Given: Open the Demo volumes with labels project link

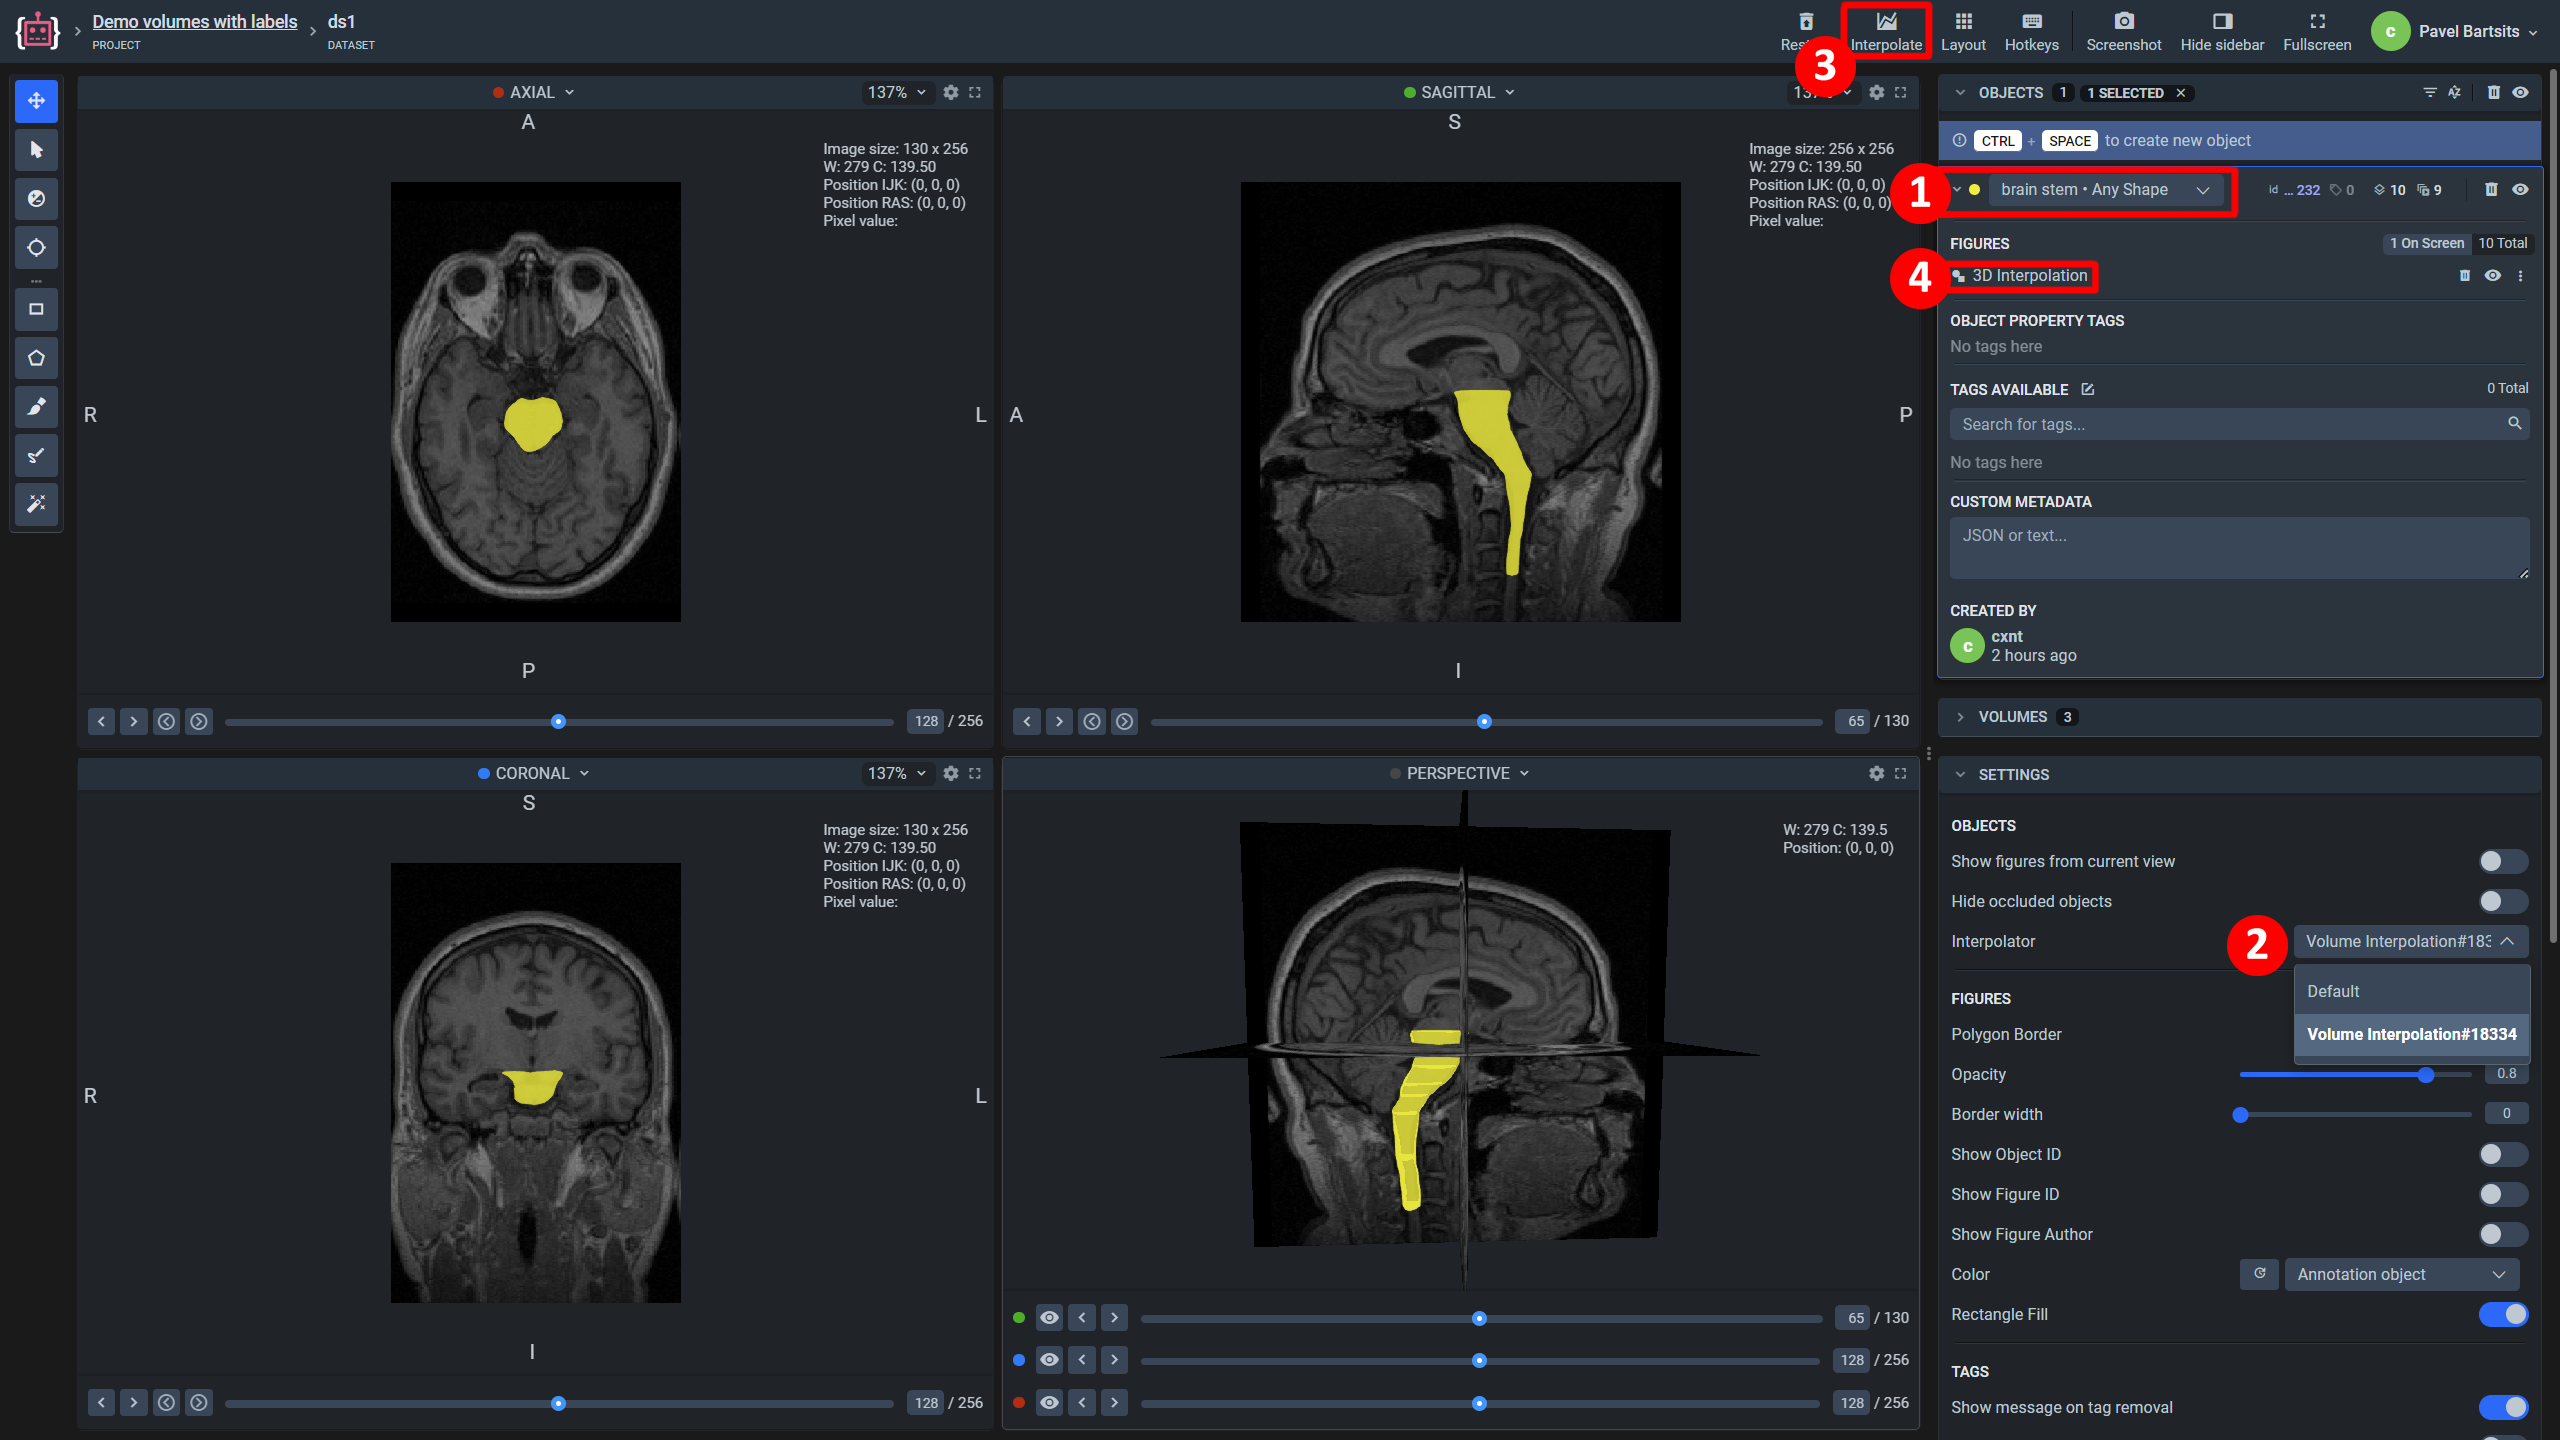Looking at the screenshot, I should pyautogui.click(x=194, y=21).
